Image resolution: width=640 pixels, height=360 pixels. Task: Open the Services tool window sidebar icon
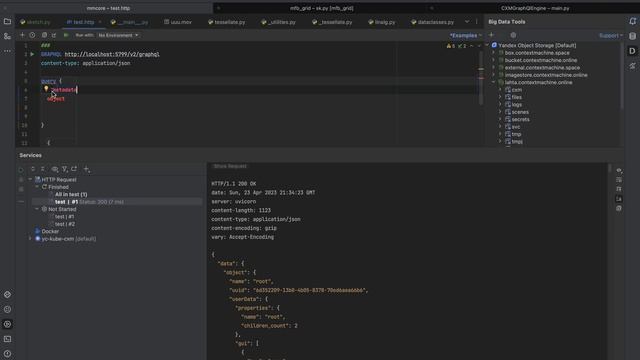click(x=7, y=324)
